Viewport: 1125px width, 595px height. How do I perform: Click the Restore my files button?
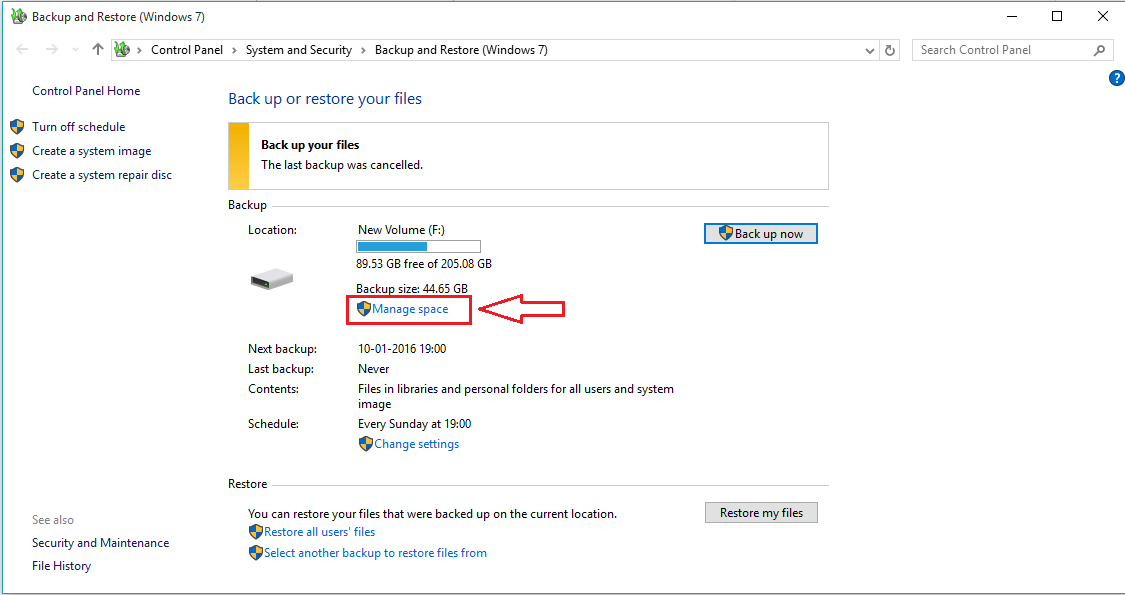(761, 512)
